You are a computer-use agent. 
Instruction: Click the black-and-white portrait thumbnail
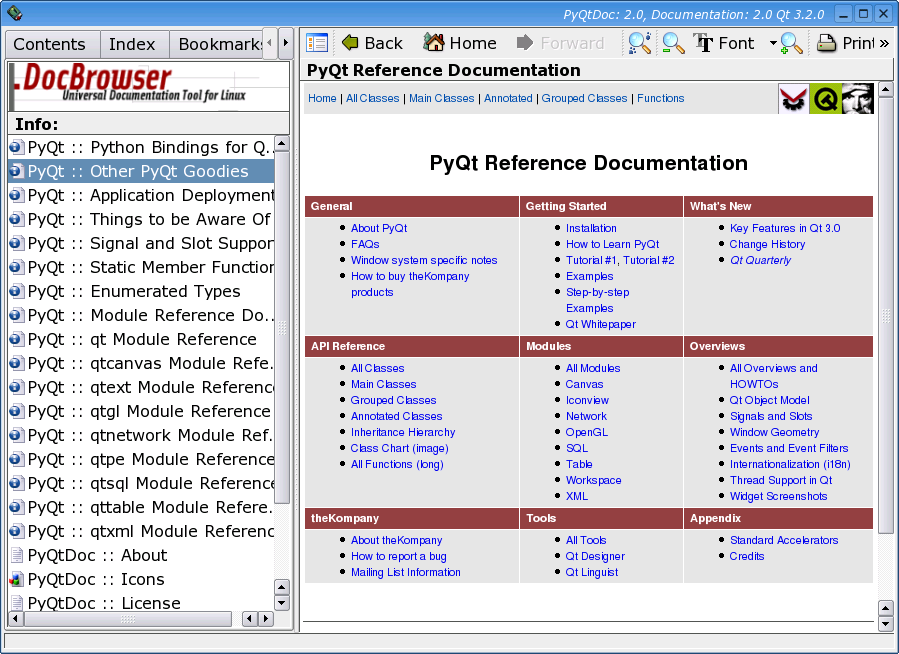858,99
